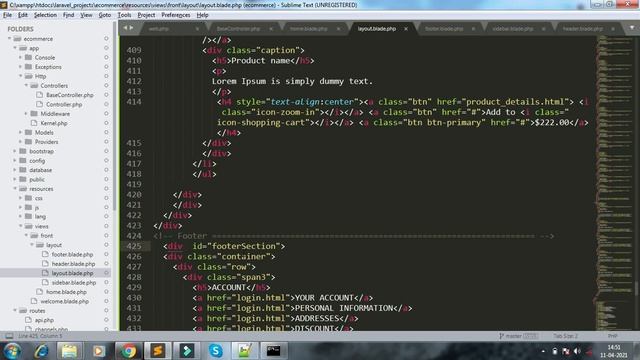Click the folder icon of Exceptions
This screenshot has height=360, width=640.
point(29,67)
